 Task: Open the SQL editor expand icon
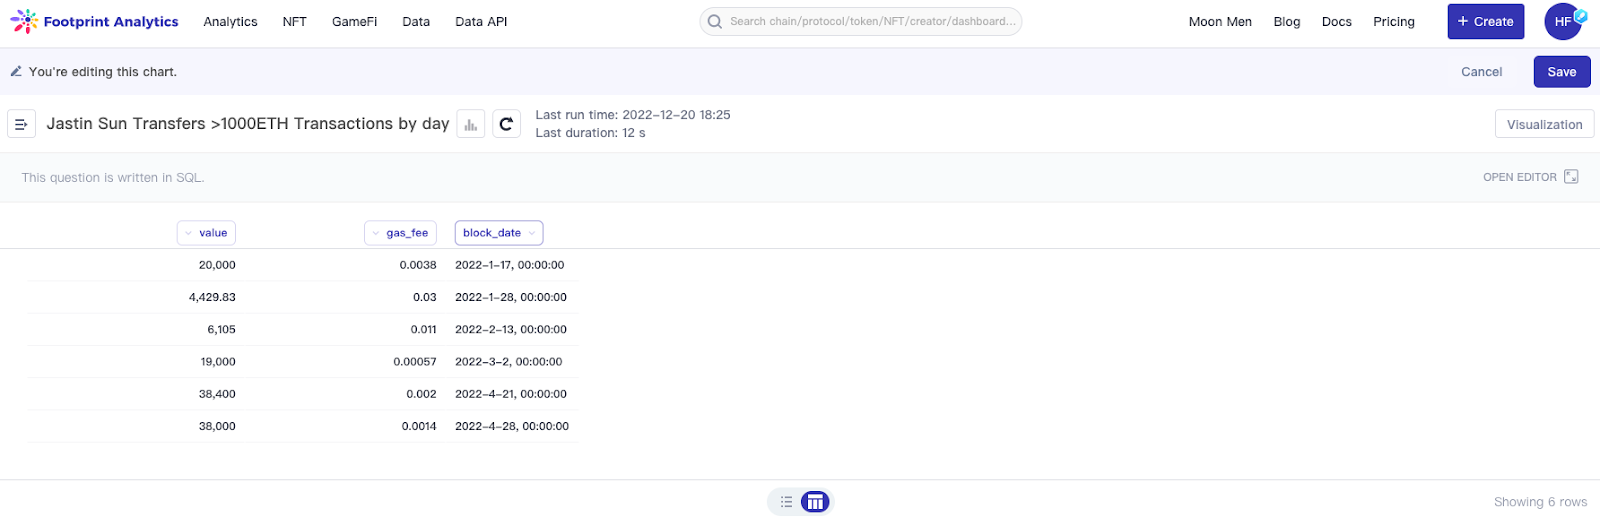coord(1571,177)
